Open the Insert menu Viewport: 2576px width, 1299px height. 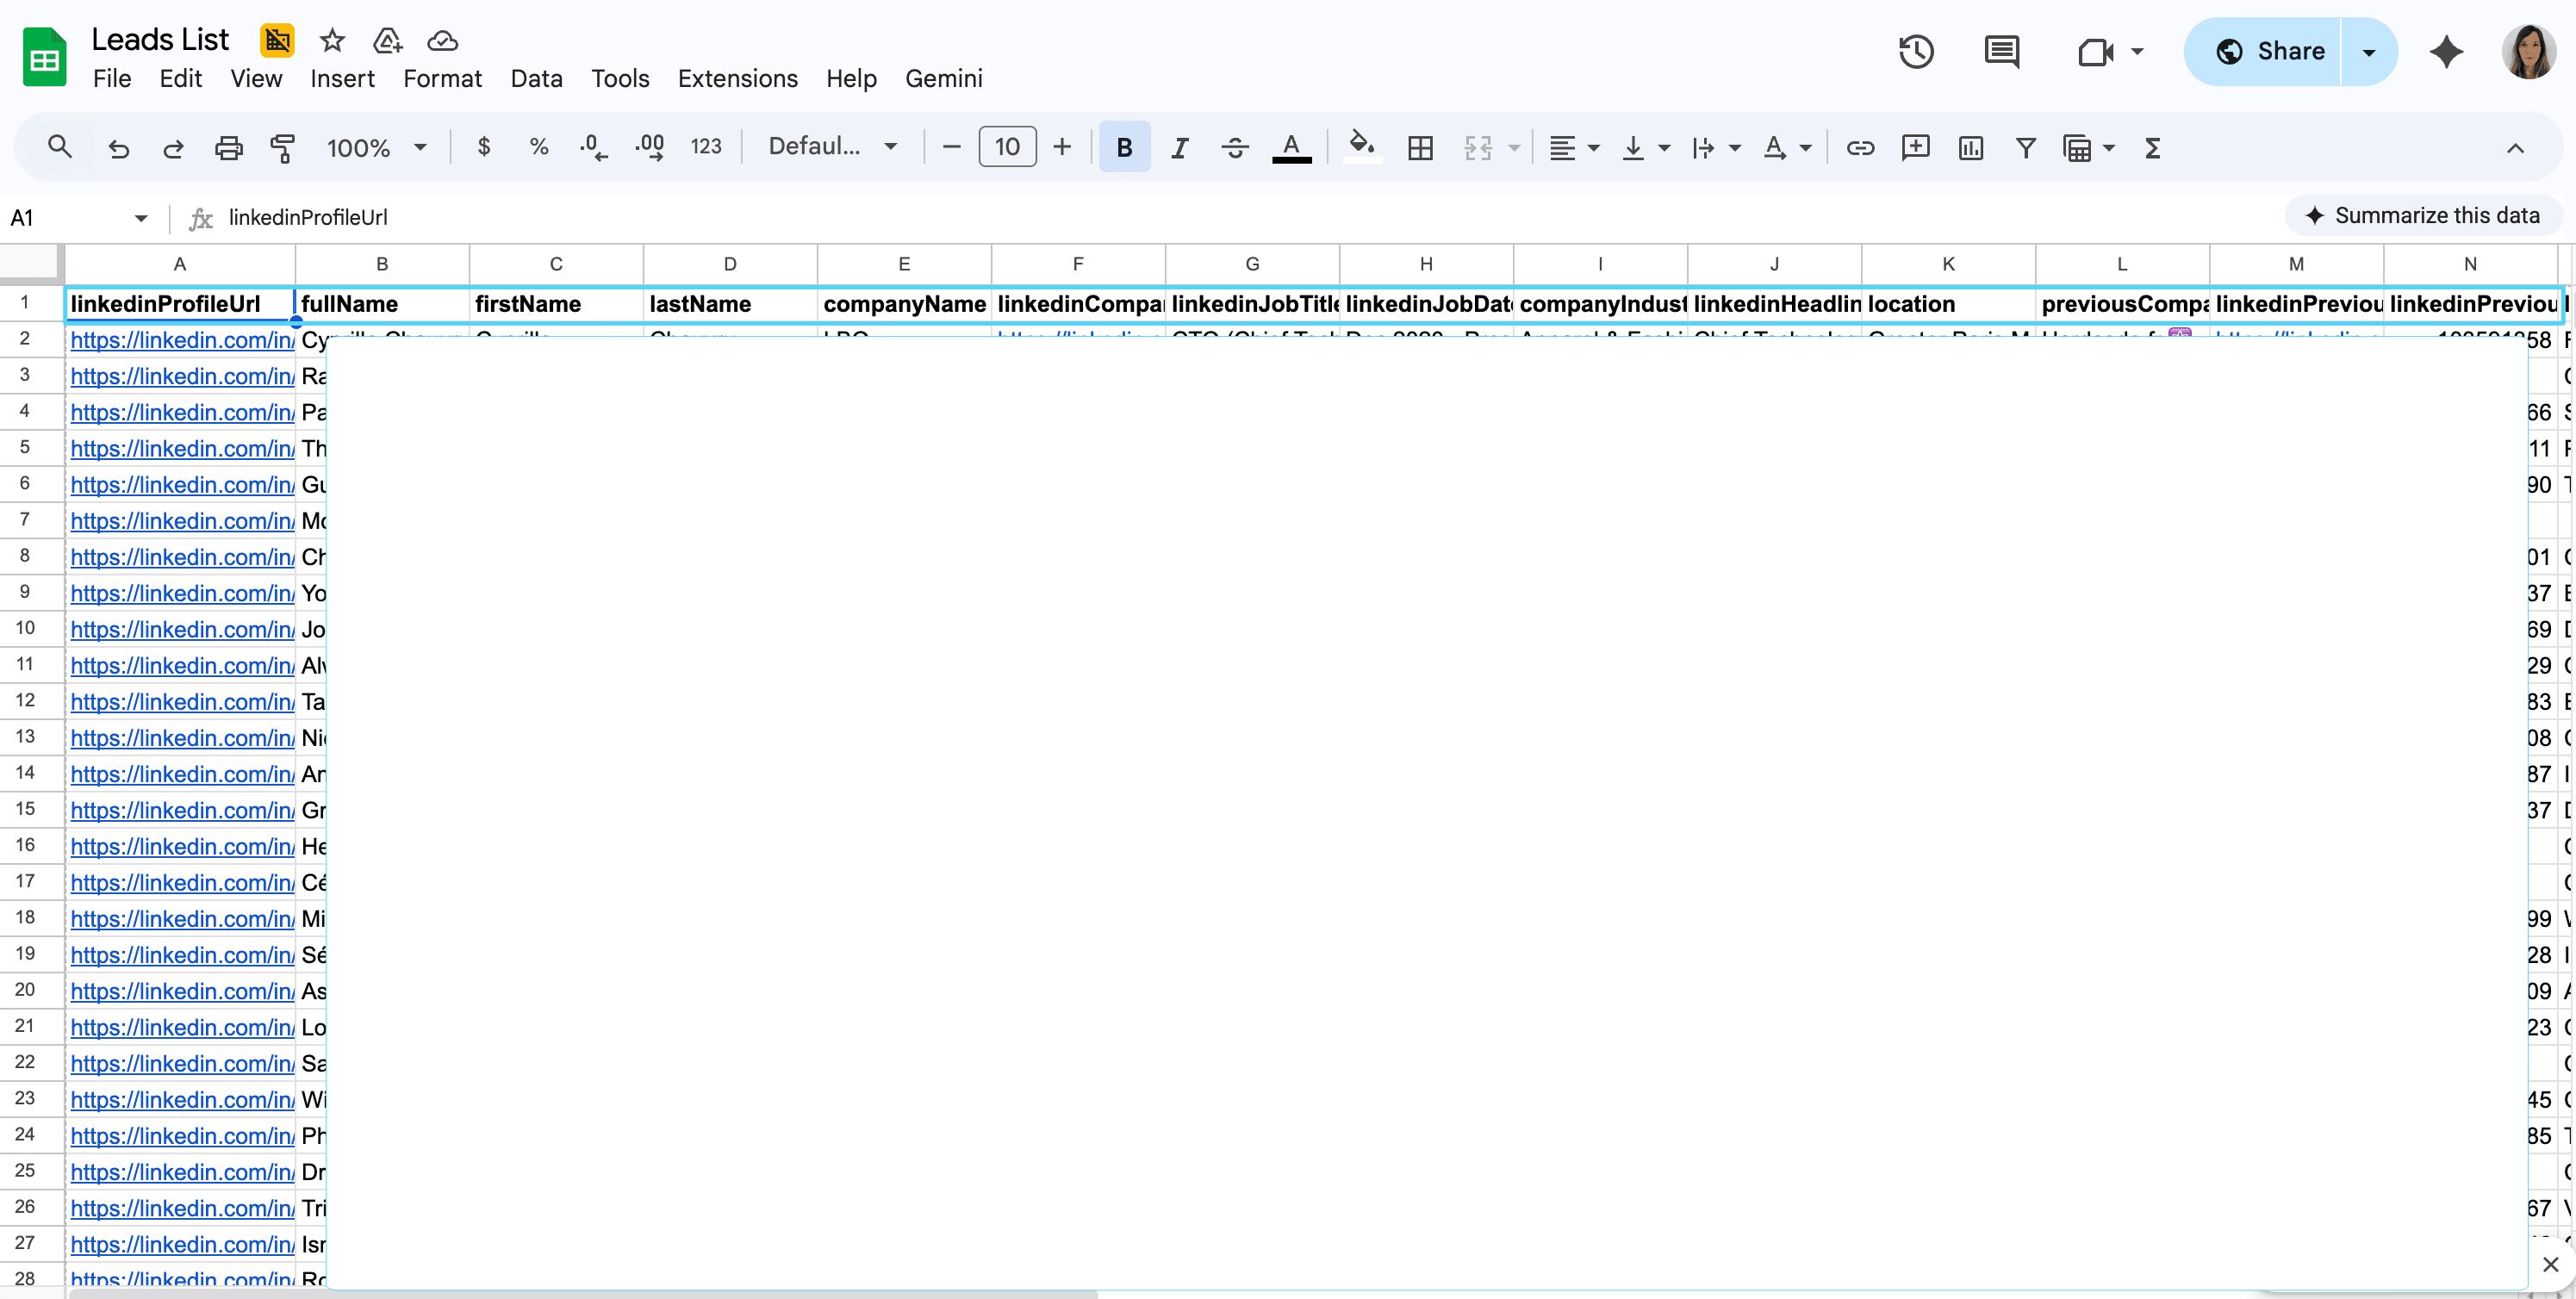click(x=342, y=79)
